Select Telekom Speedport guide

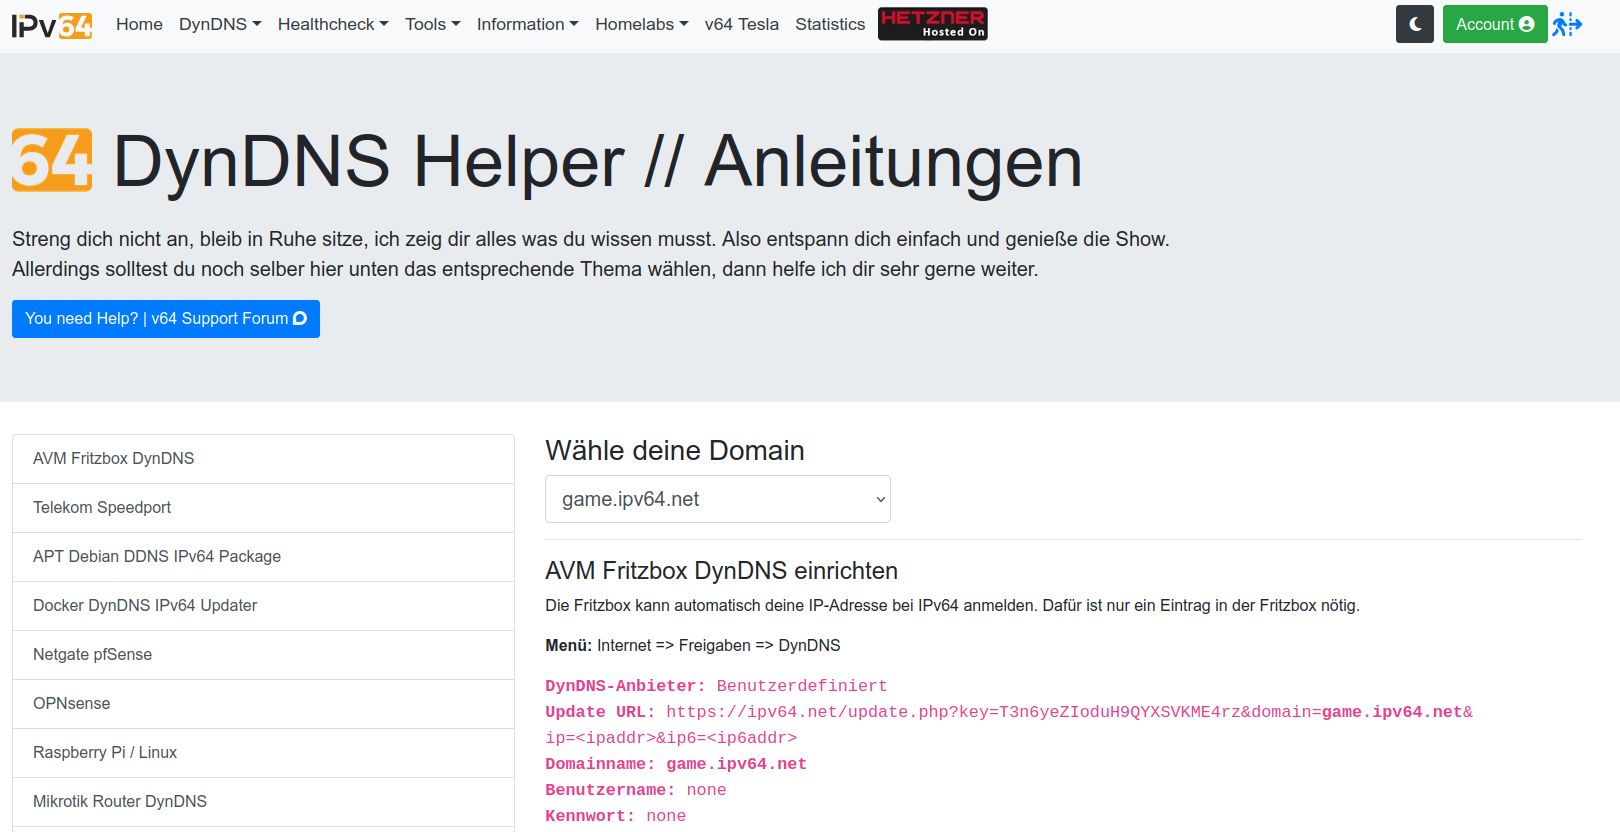[x=263, y=508]
